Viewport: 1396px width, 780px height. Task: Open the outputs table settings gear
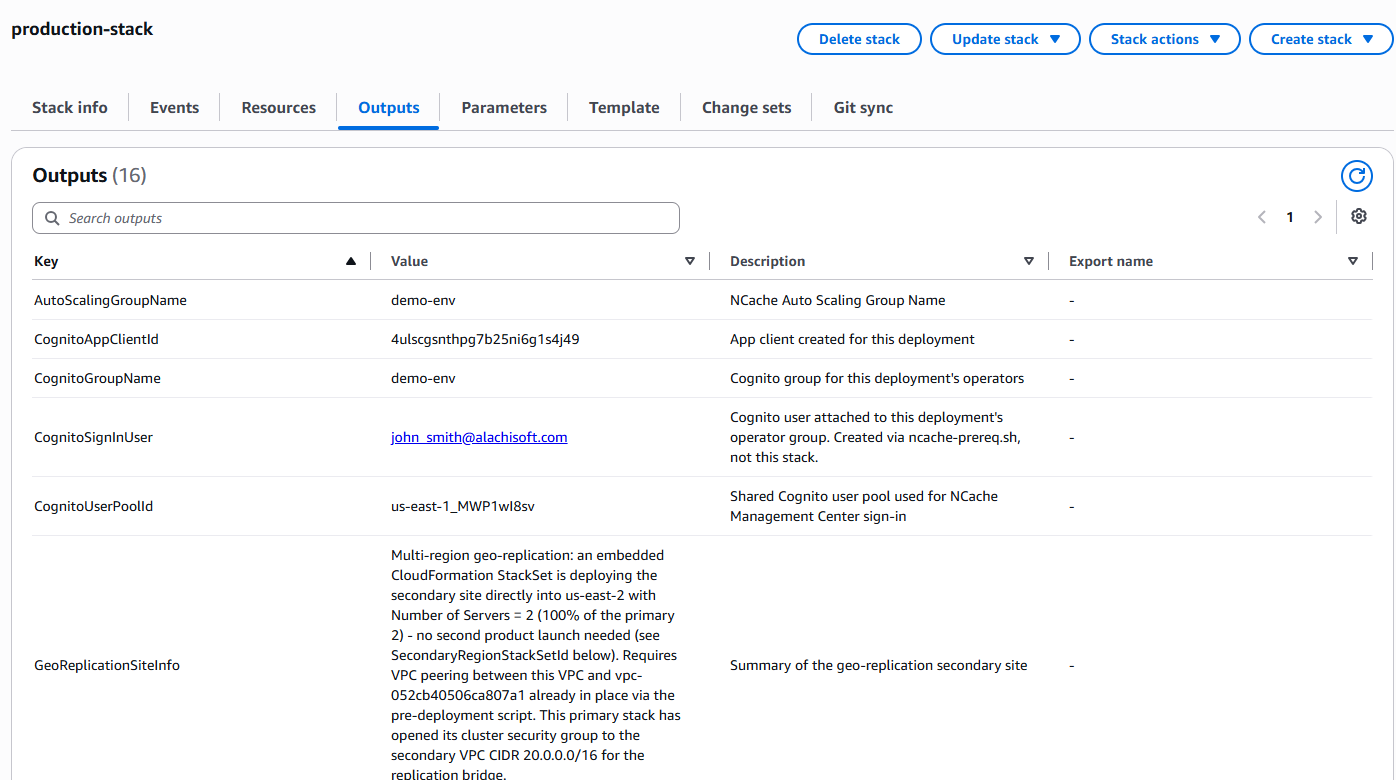(1358, 216)
